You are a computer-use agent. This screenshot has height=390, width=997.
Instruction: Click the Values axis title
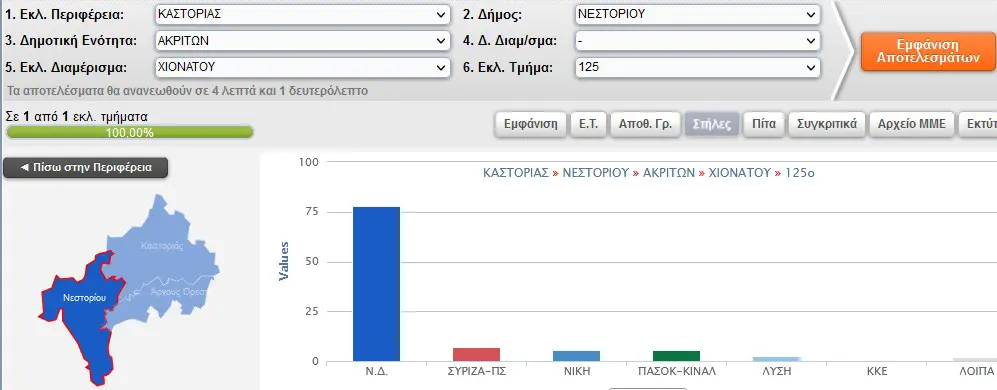point(284,261)
